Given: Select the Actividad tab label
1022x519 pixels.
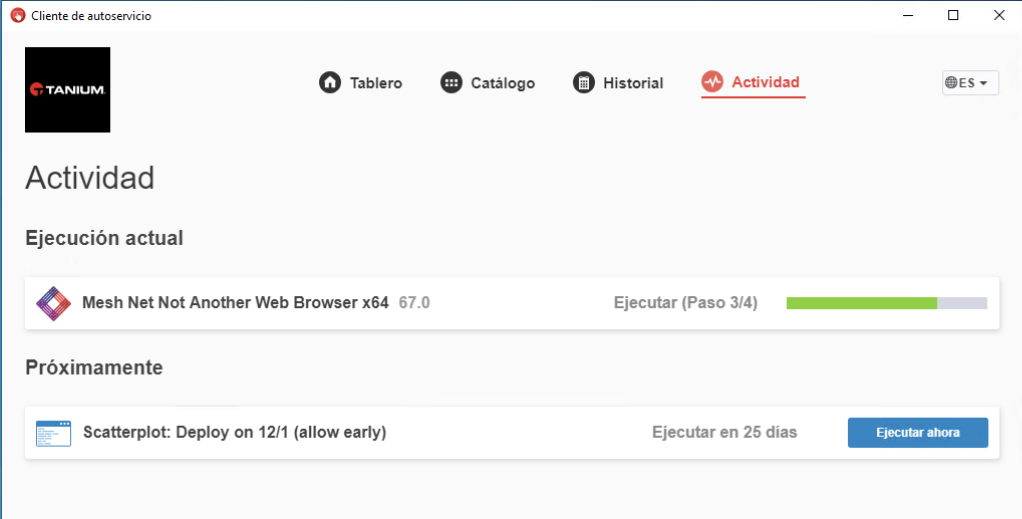Looking at the screenshot, I should click(765, 82).
